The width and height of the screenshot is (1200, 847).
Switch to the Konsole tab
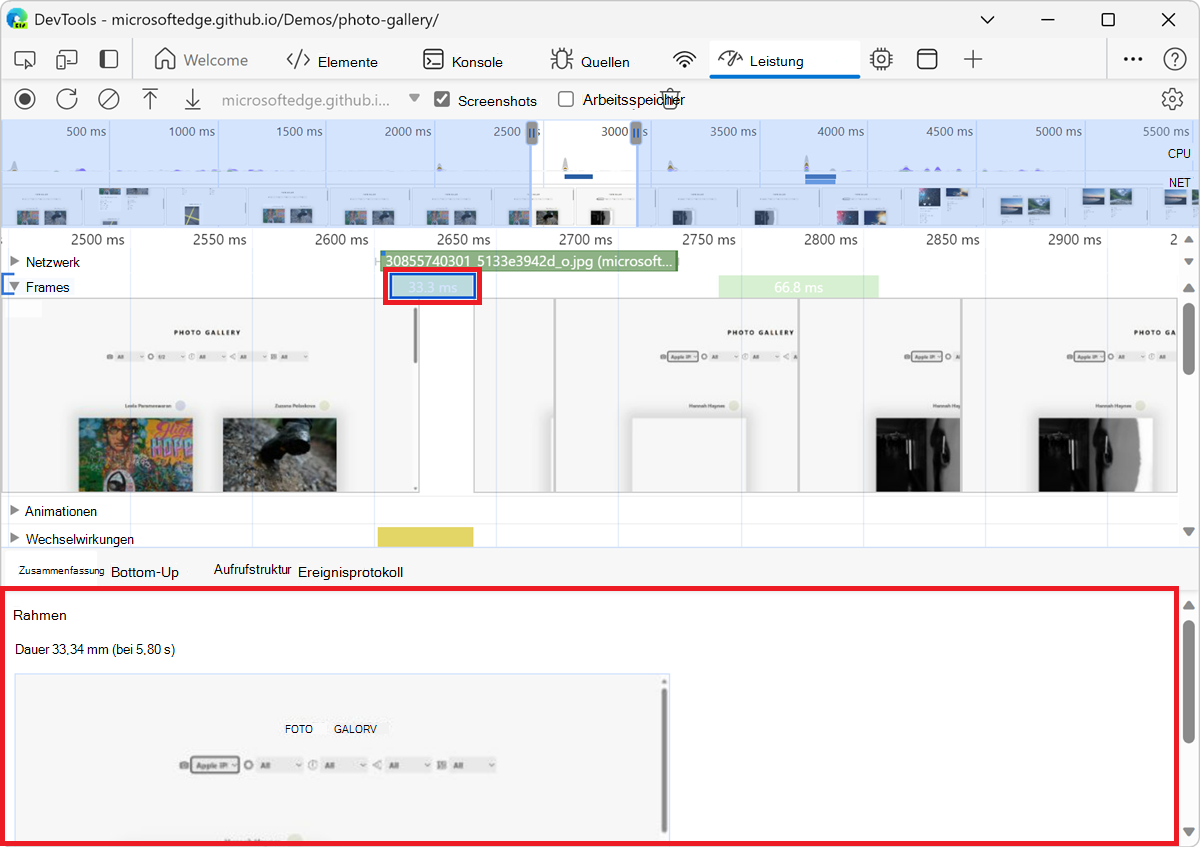pos(462,60)
